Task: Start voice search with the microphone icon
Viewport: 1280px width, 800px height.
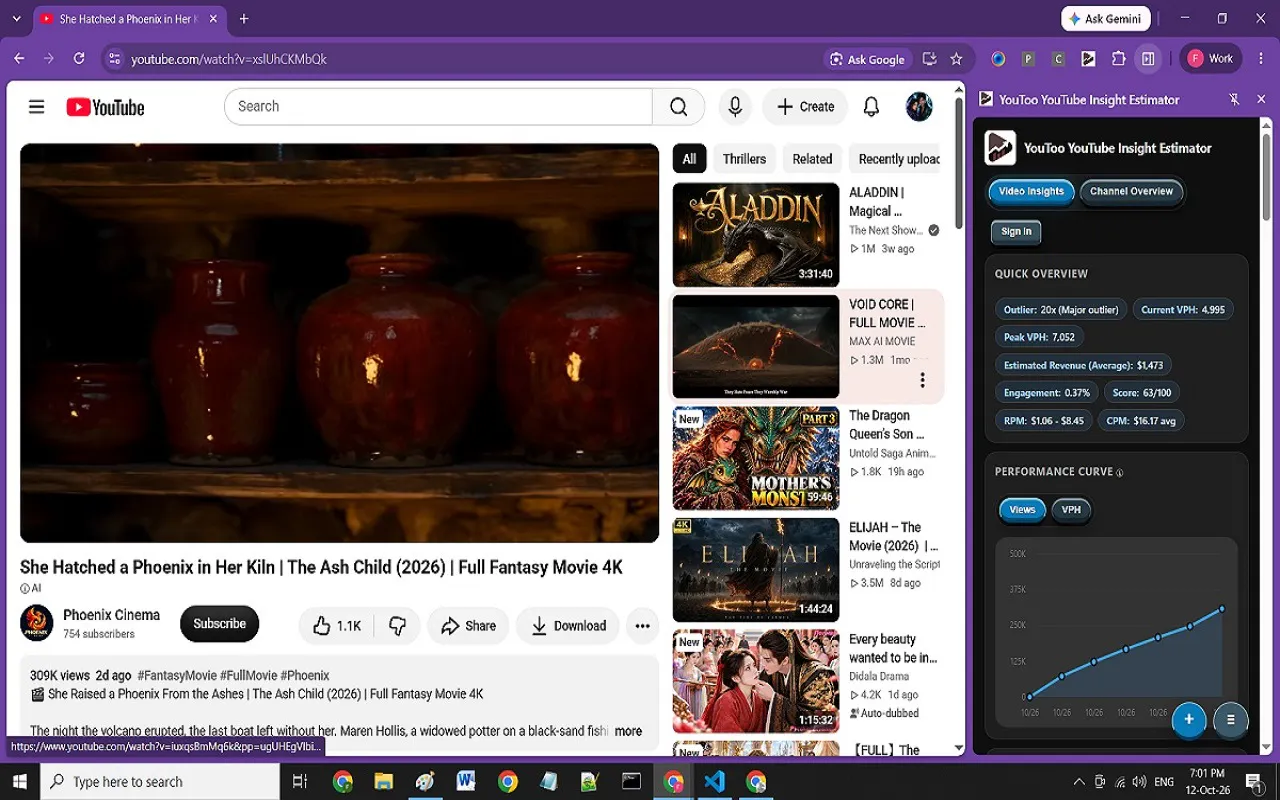Action: tap(735, 107)
